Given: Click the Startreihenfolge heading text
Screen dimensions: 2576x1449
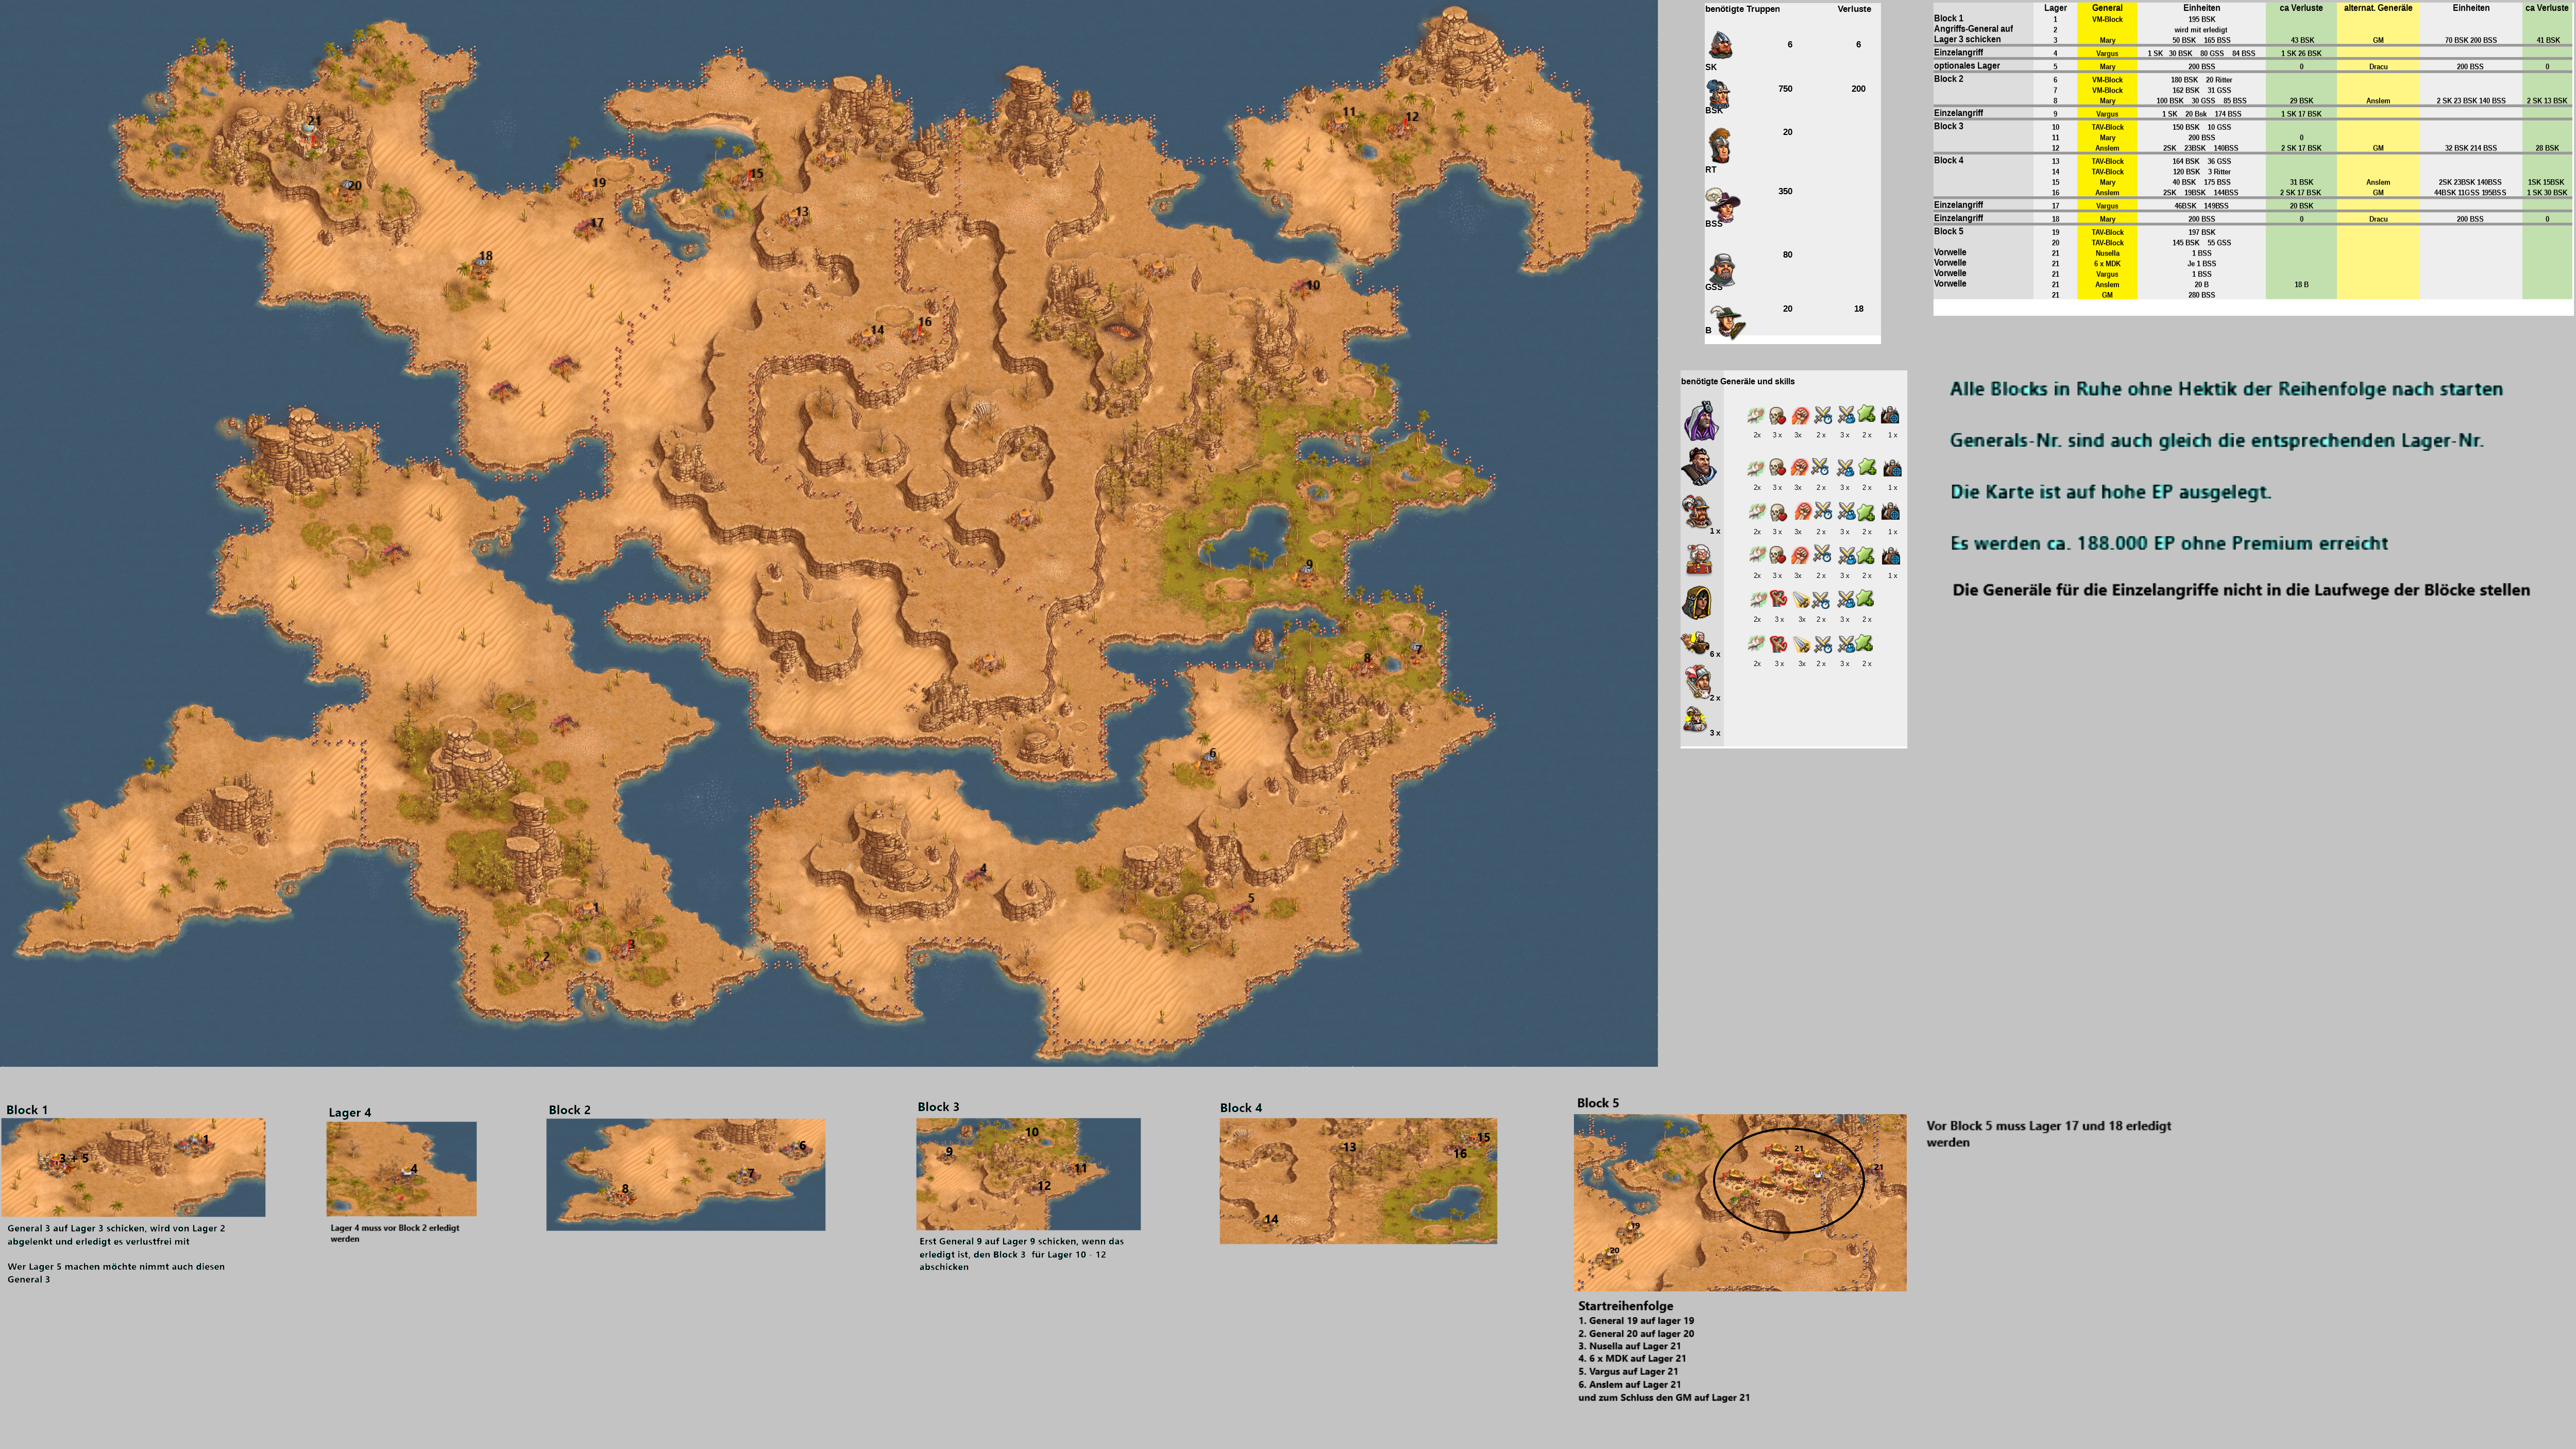Looking at the screenshot, I should click(1625, 1305).
